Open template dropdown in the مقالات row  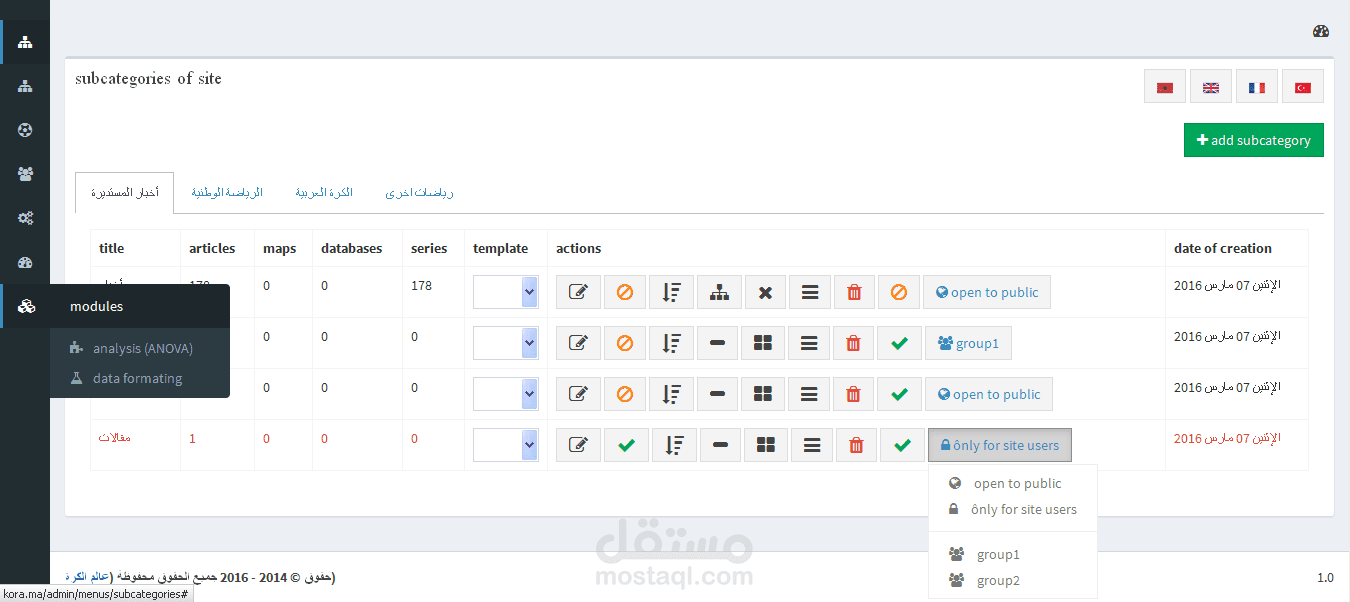click(506, 445)
